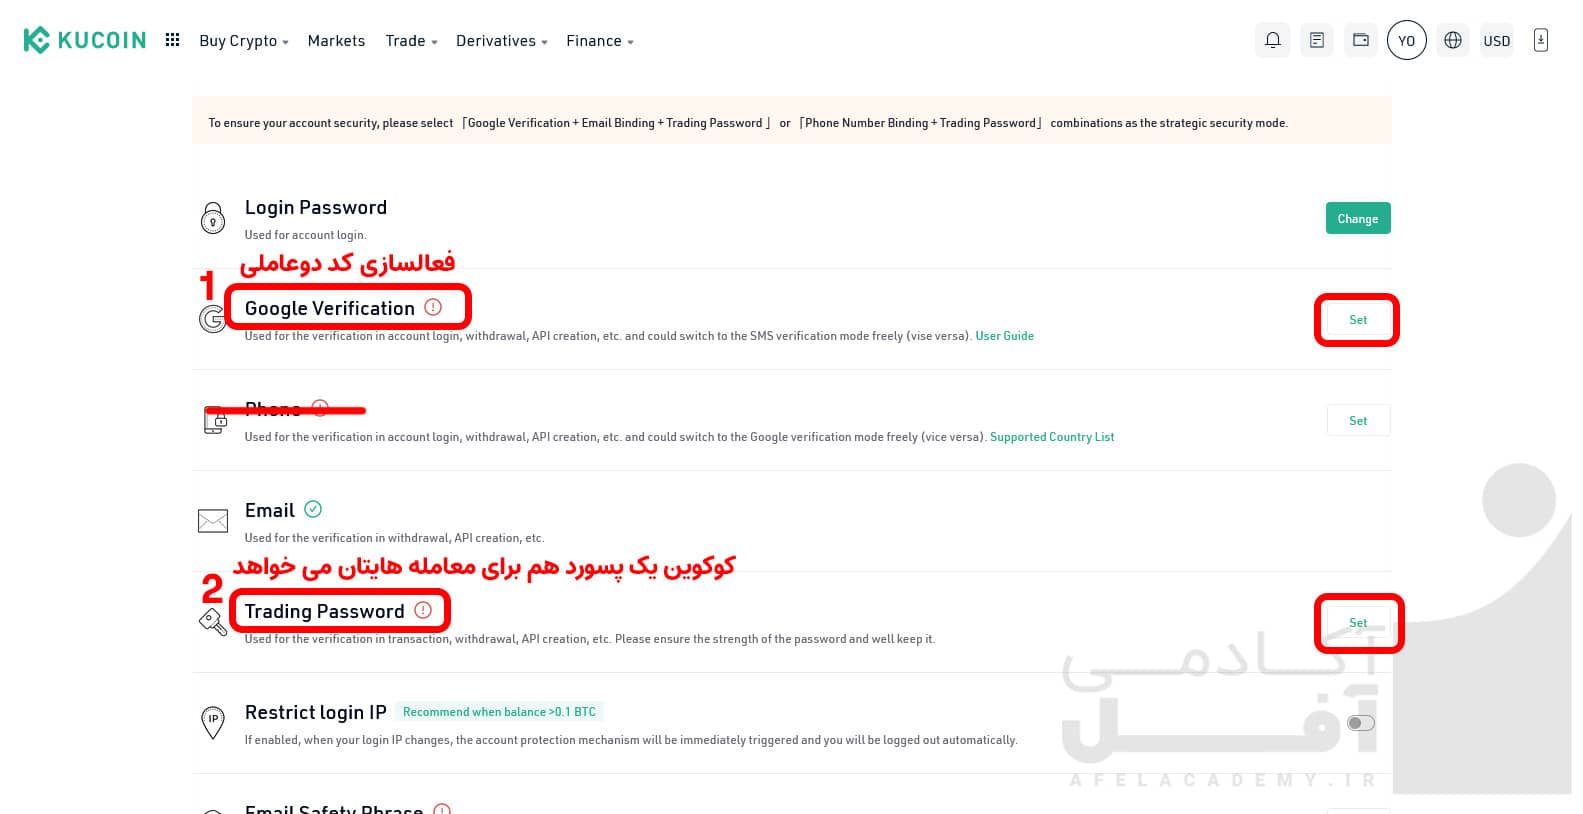Open the Supported Country List link
The height and width of the screenshot is (814, 1583).
1052,437
